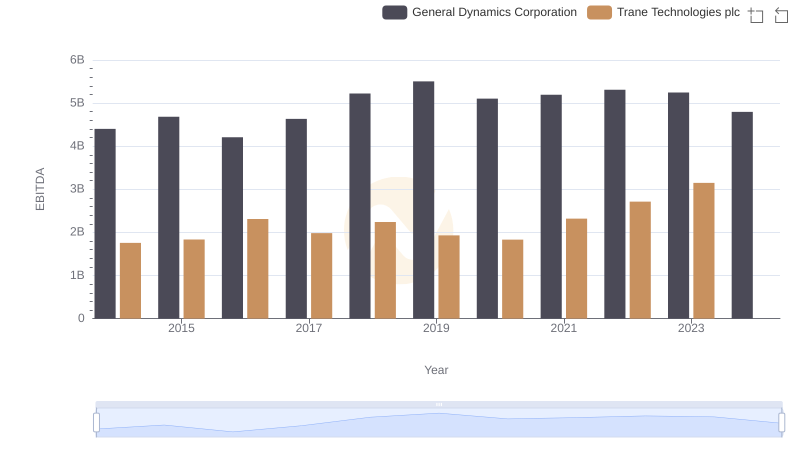Toggle General Dynamics Corporation legend series

pos(479,12)
